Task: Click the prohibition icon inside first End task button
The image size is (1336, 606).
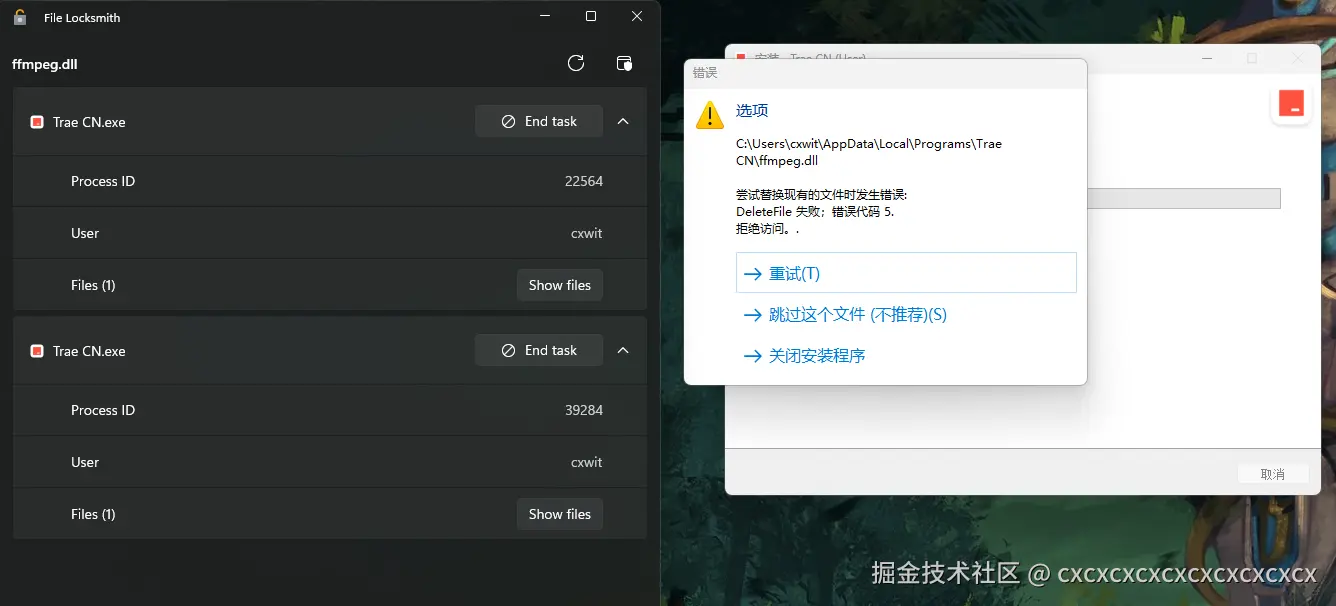Action: [x=509, y=121]
